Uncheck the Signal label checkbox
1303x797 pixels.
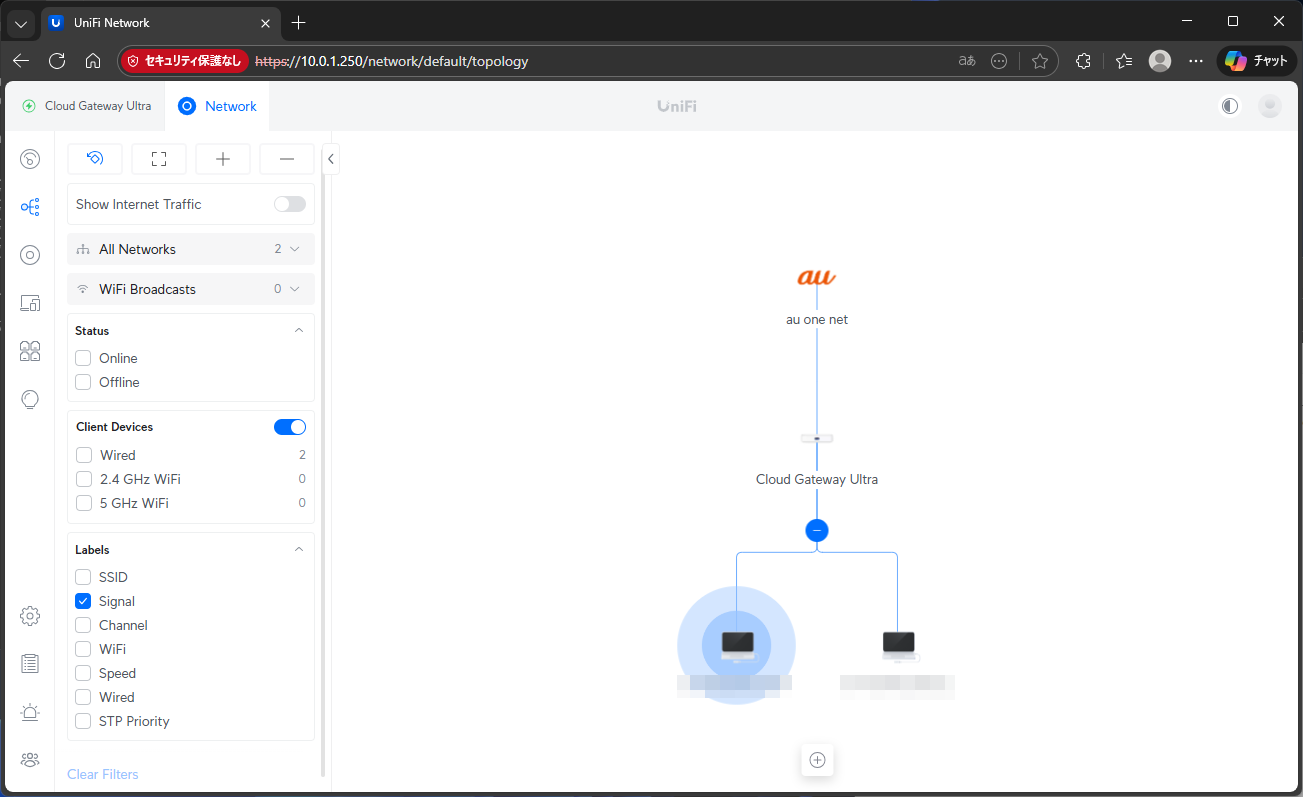[84, 601]
